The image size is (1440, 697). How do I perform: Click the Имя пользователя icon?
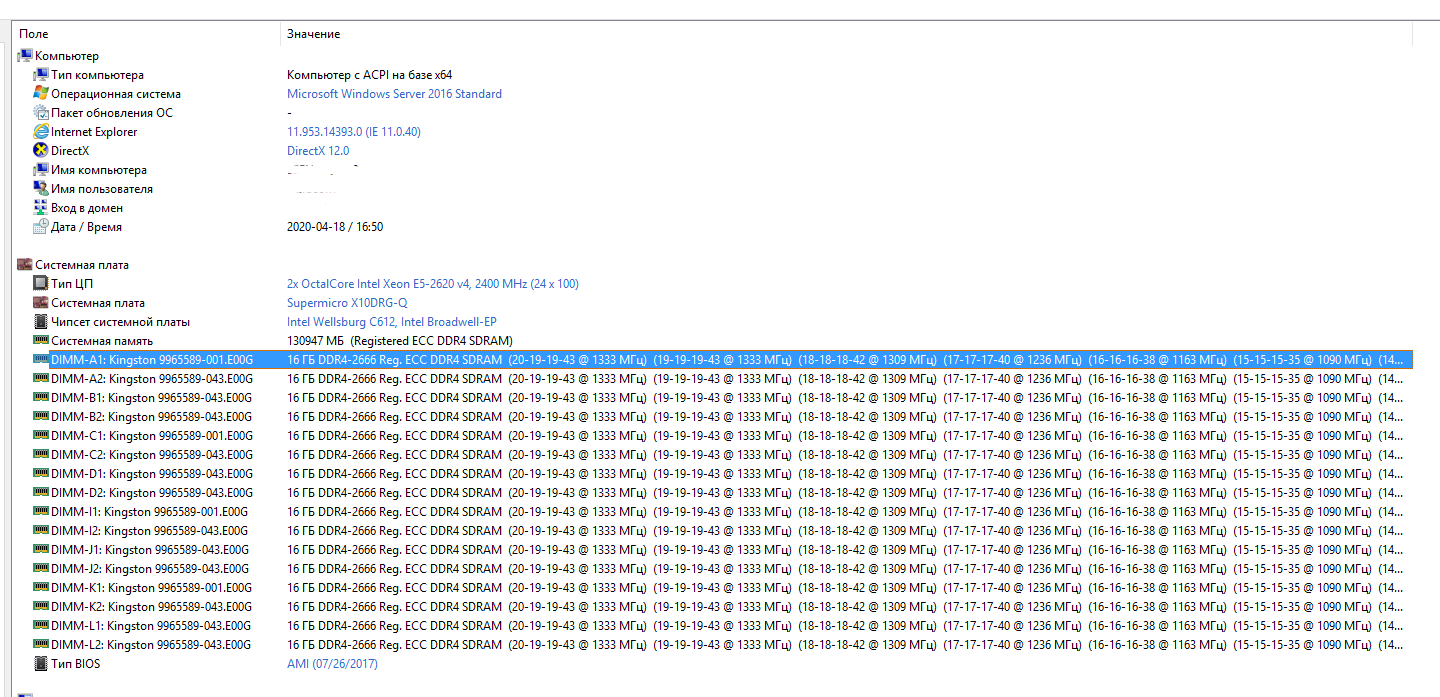click(x=41, y=189)
